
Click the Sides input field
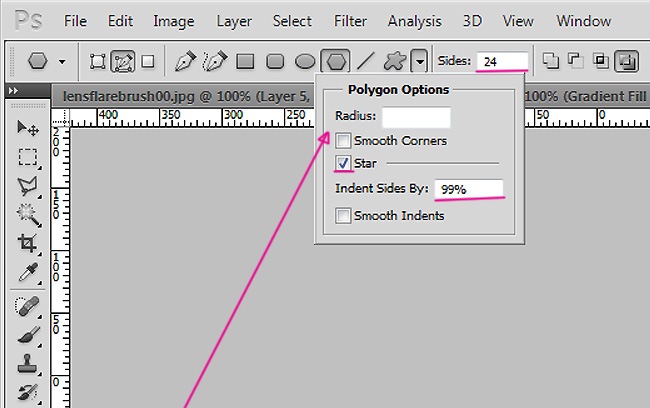(x=502, y=62)
